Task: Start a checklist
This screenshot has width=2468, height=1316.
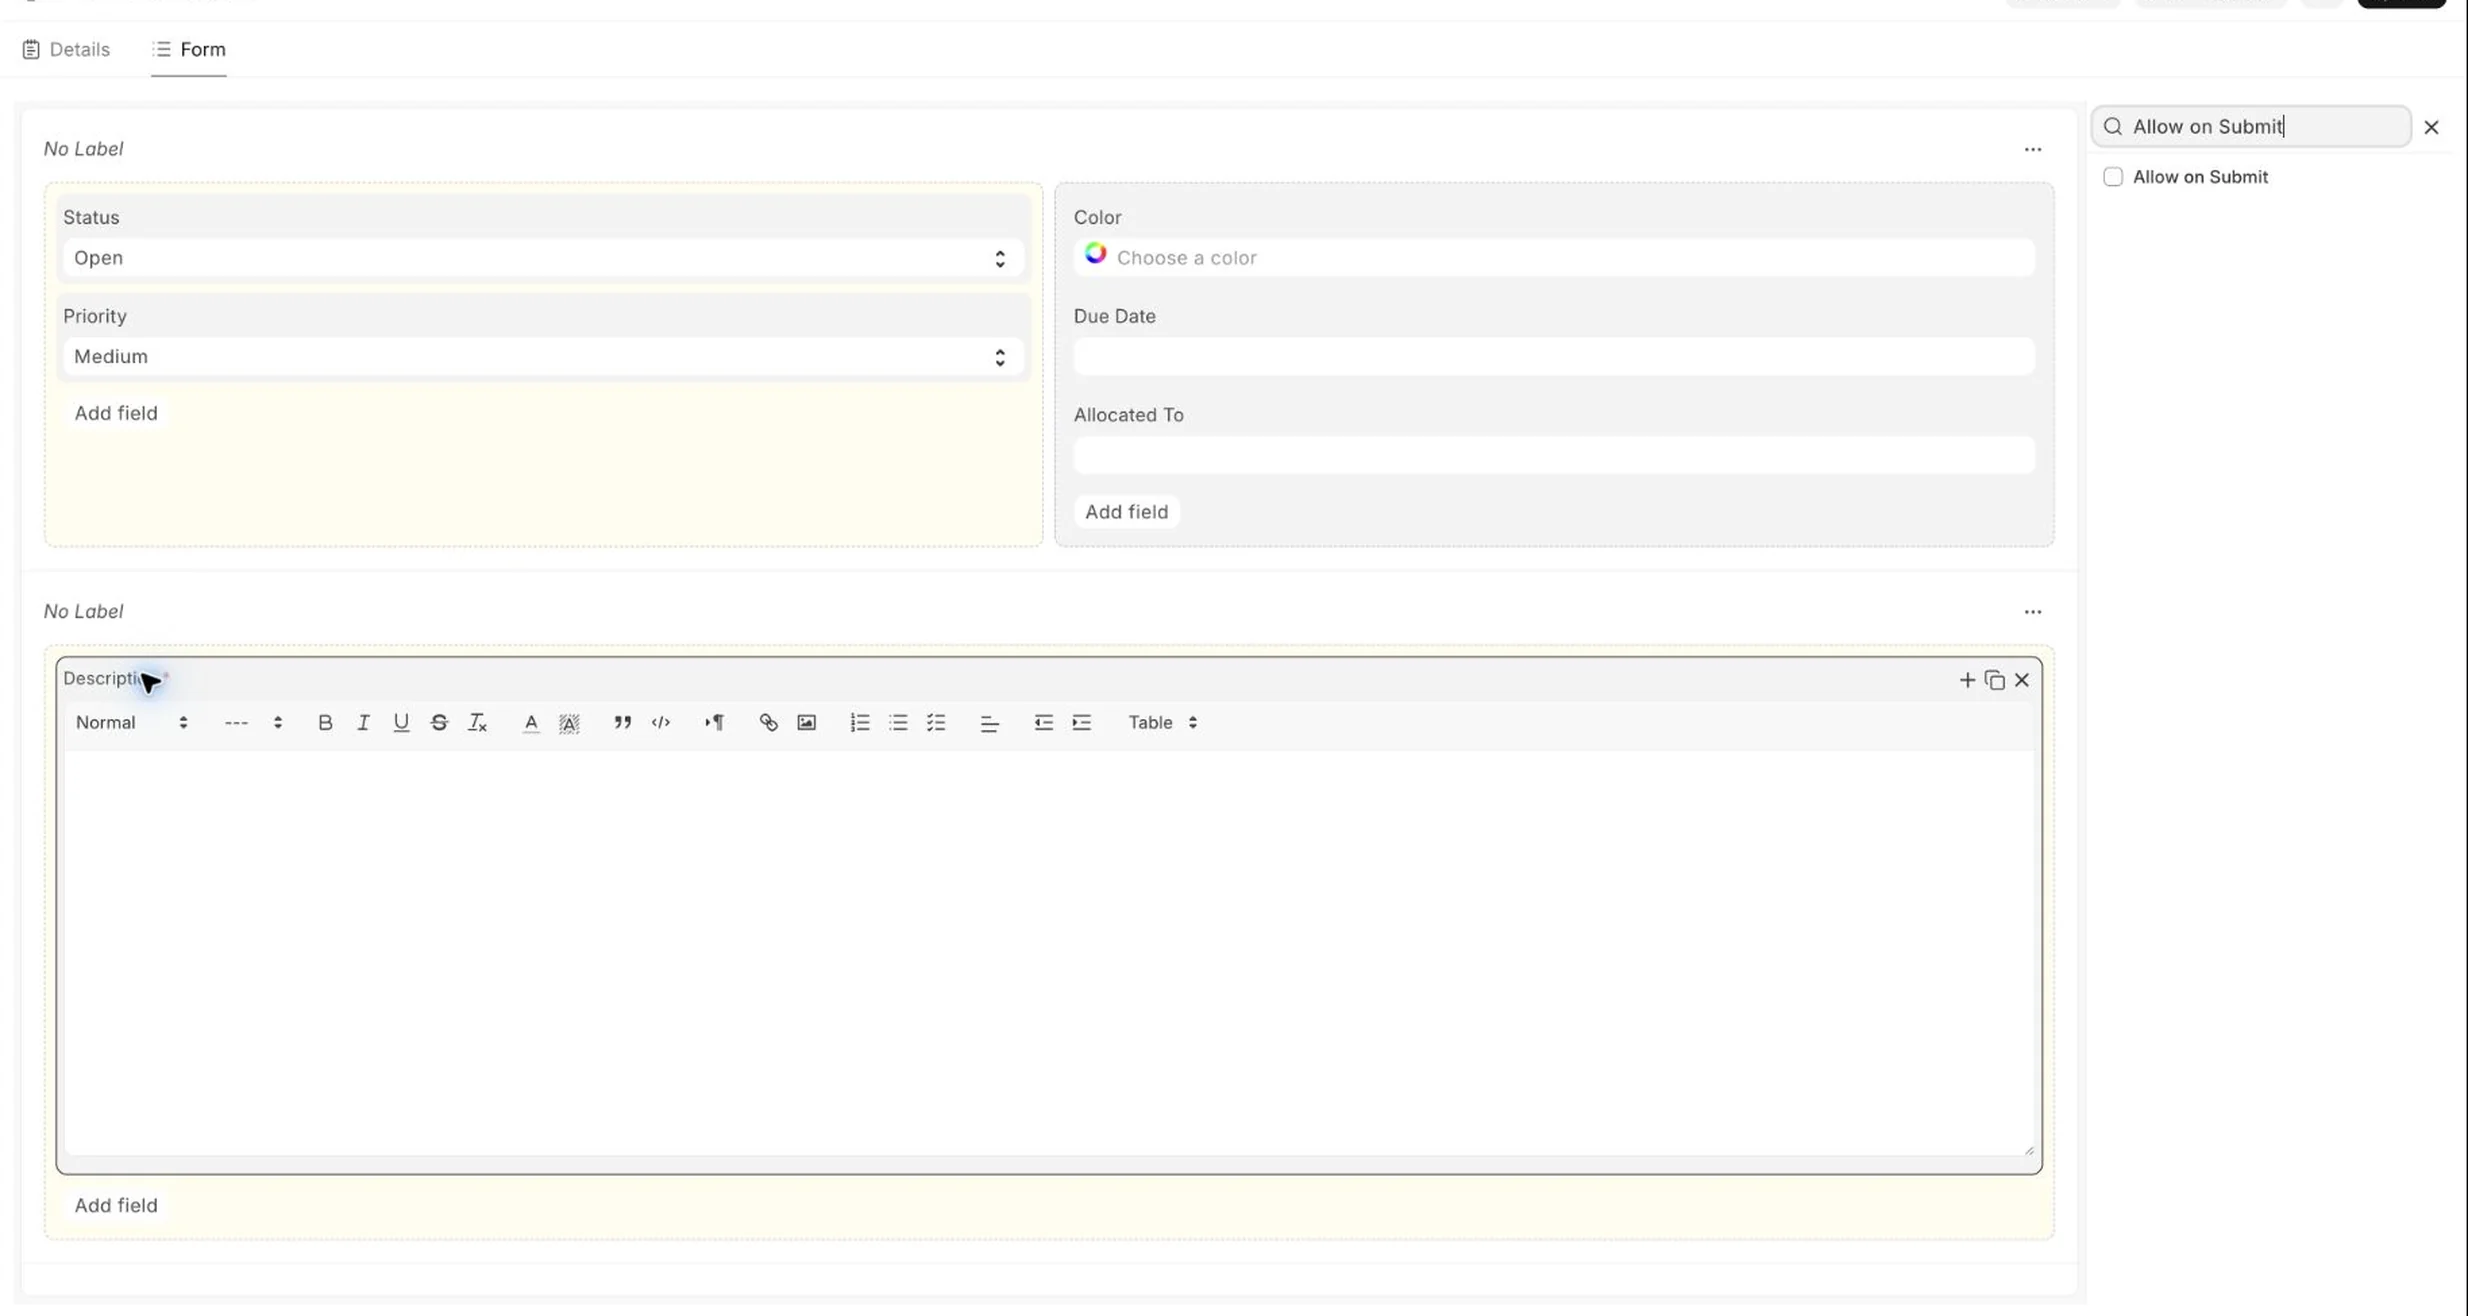Action: [936, 722]
